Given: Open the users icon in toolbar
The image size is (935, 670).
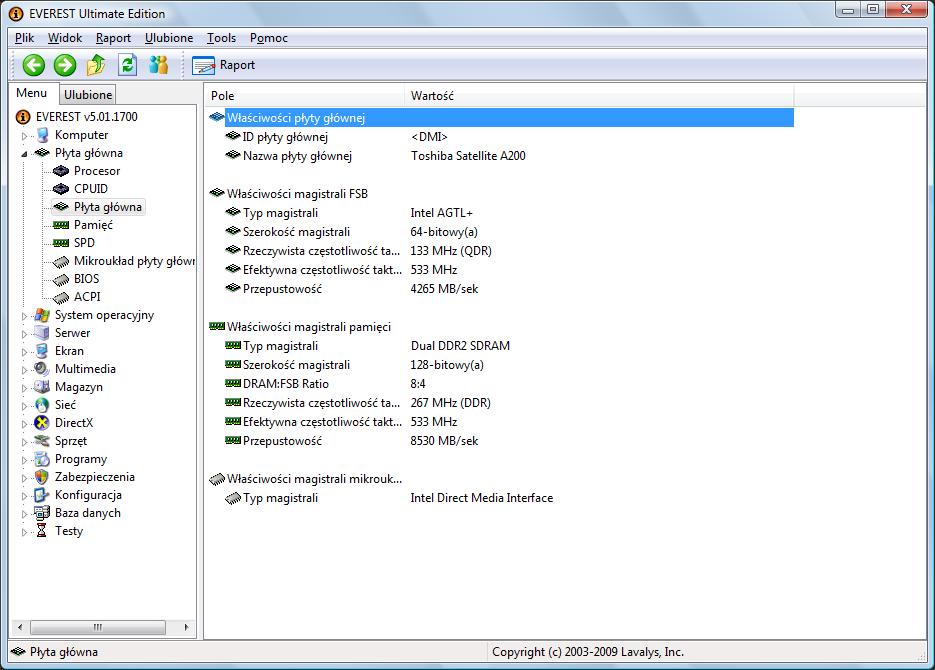Looking at the screenshot, I should point(159,65).
